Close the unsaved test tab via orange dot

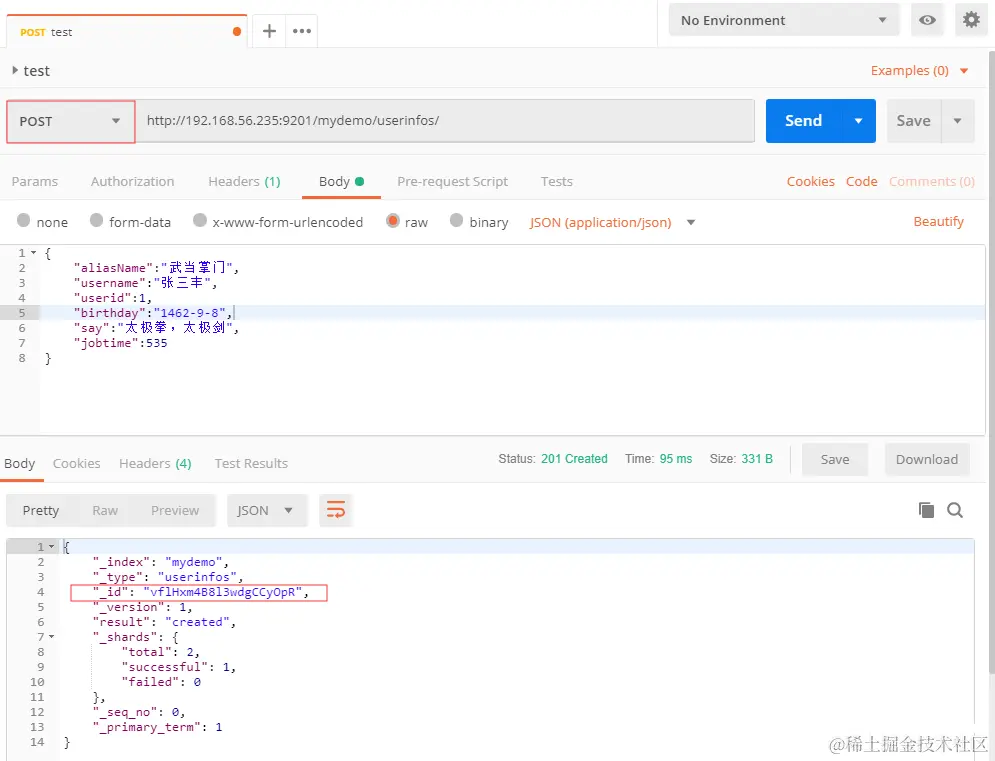click(237, 32)
